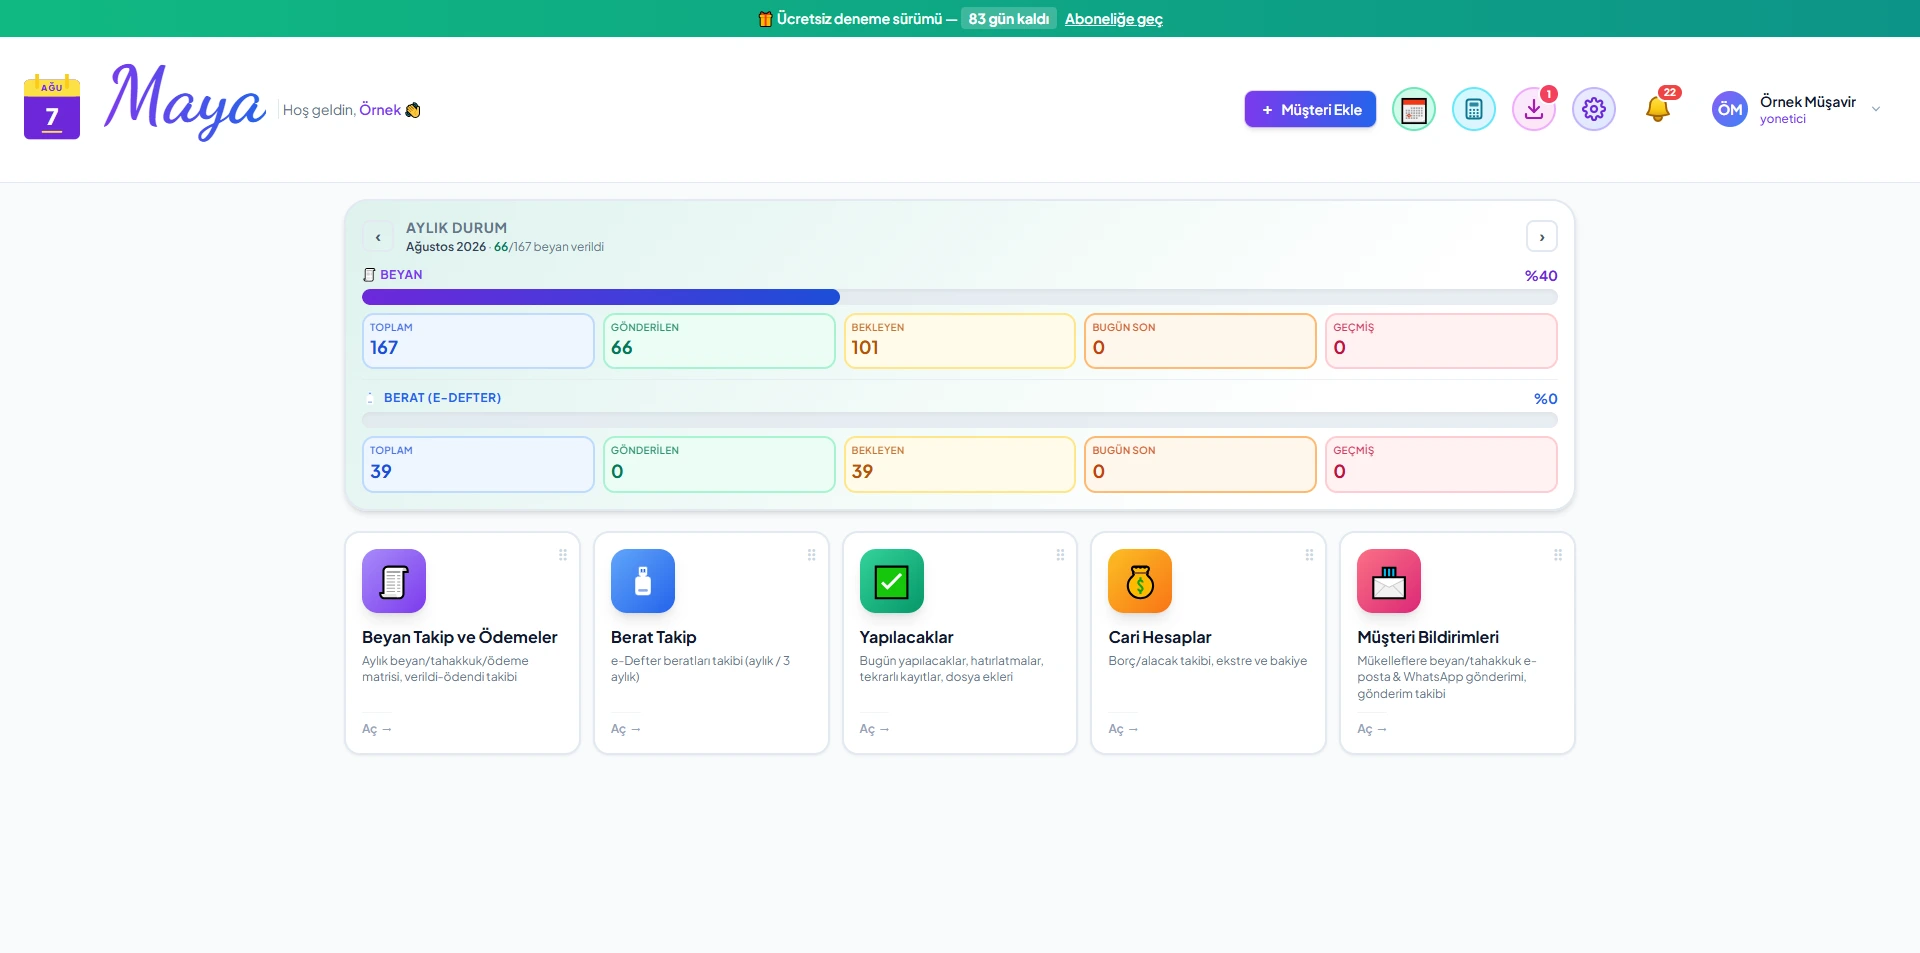This screenshot has height=953, width=1920.
Task: Click Aç link on Müşteri Bildirimleri card
Action: click(1372, 729)
